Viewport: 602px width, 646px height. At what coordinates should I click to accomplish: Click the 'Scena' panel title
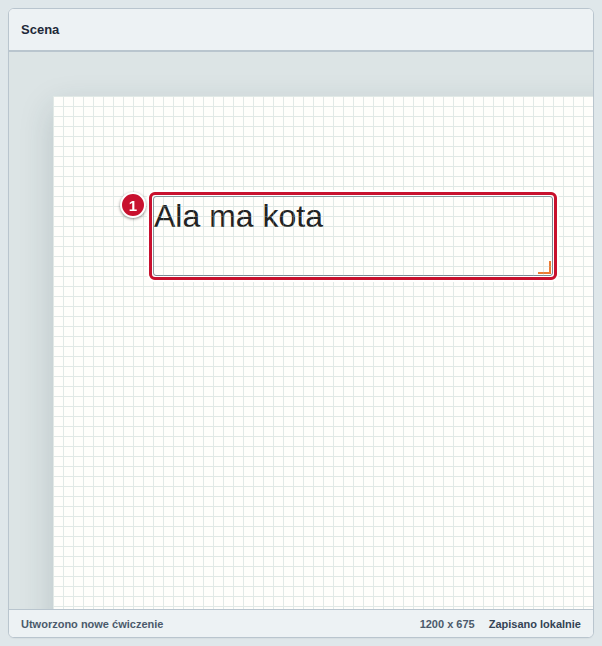tap(40, 30)
